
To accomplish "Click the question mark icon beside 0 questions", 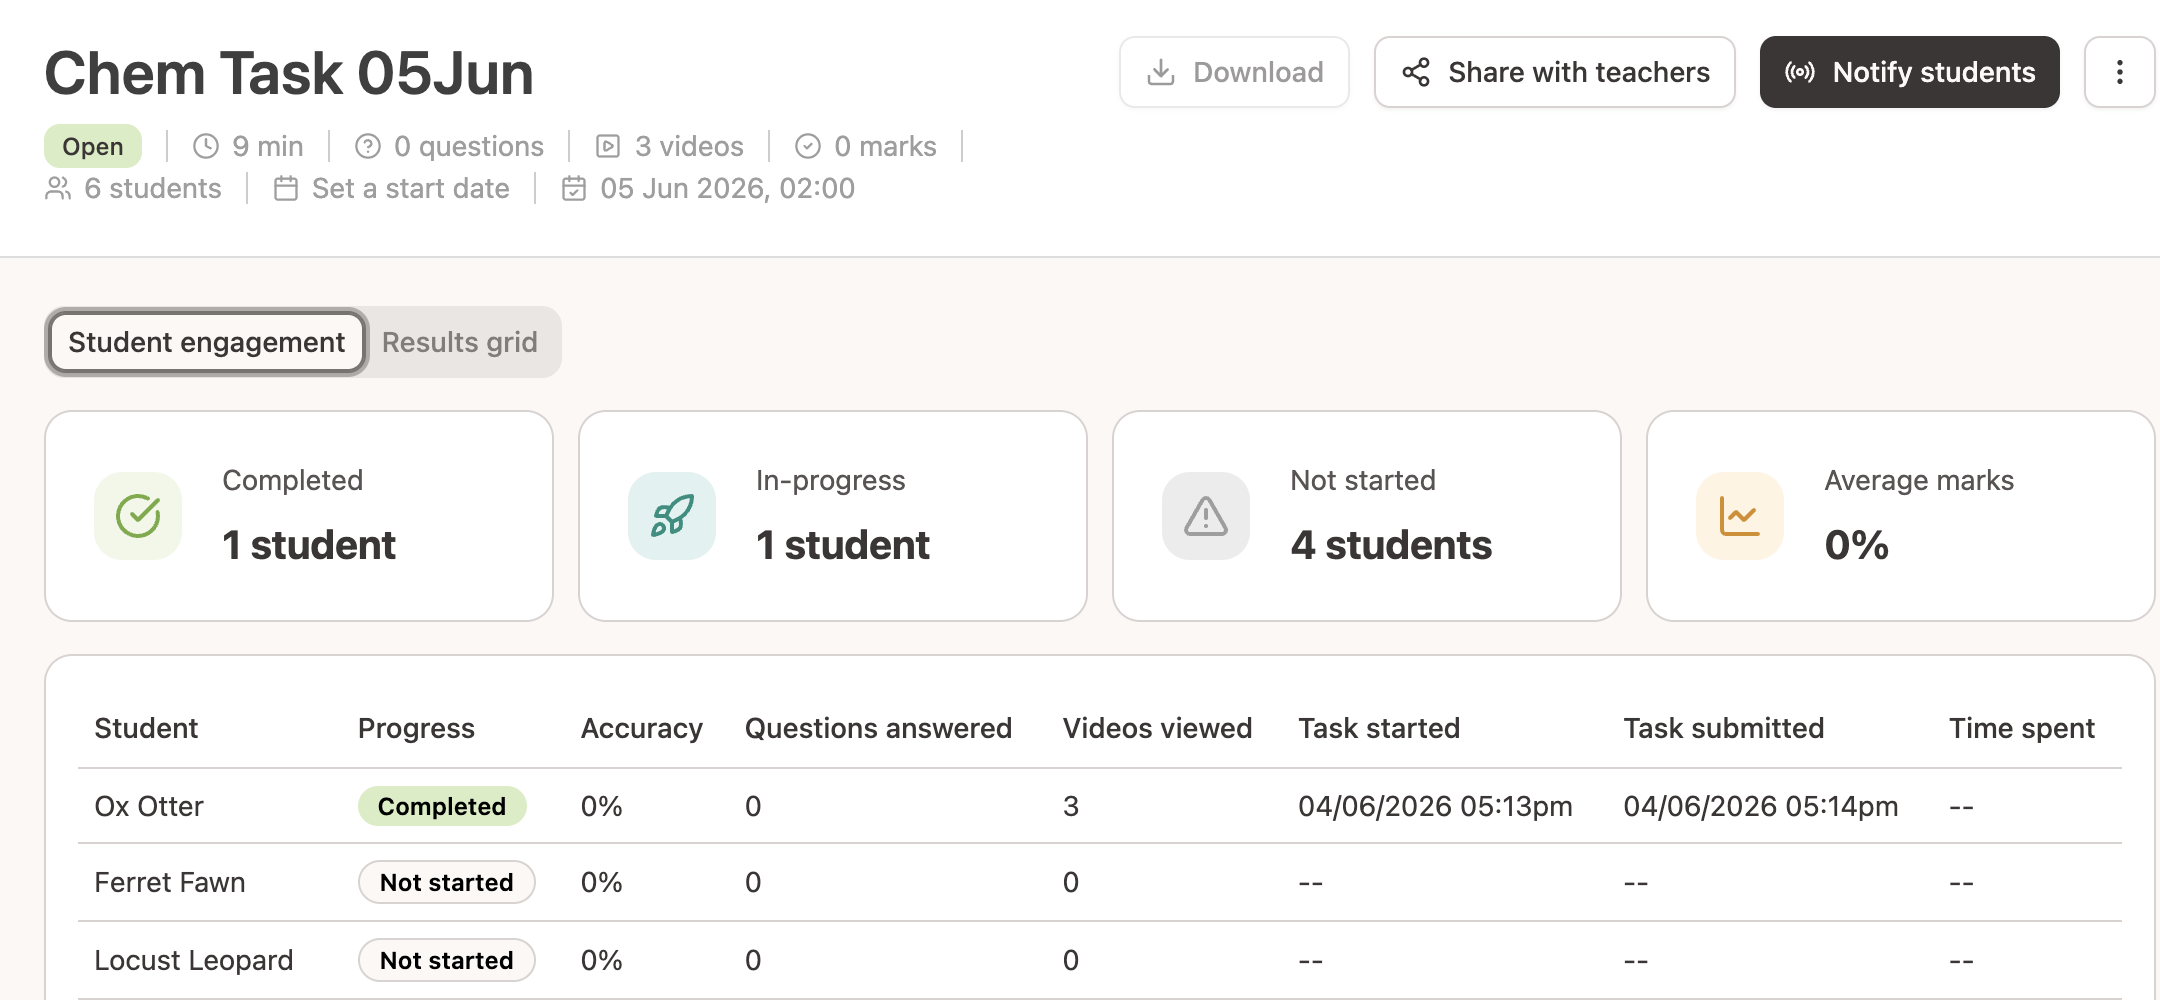I will point(368,147).
